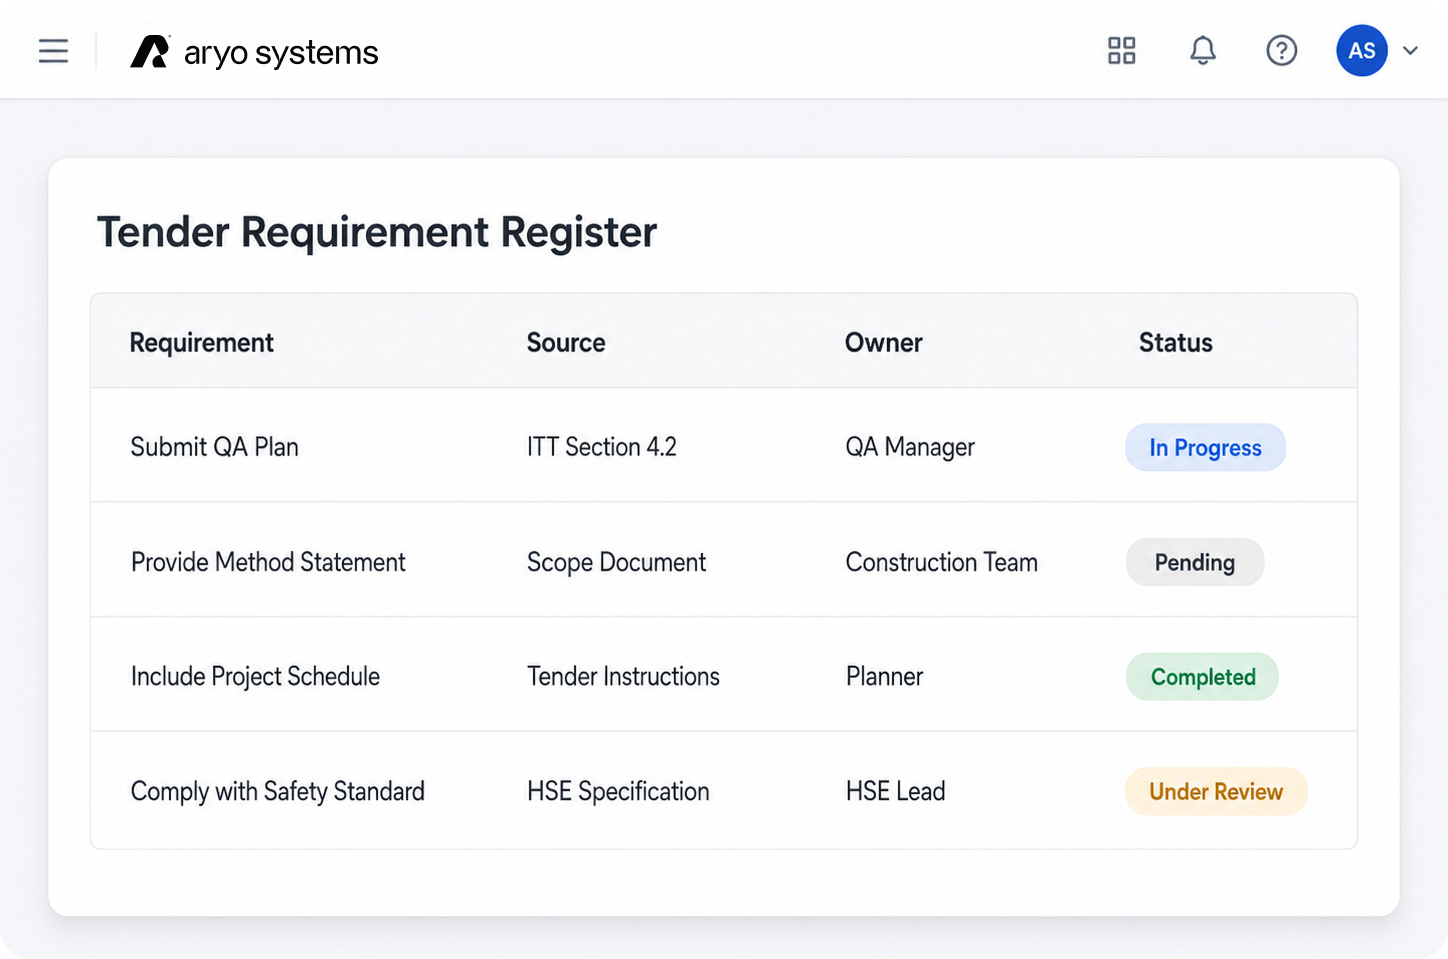Screen dimensions: 1448x959
Task: Click the Tender Instructions source cell
Action: [x=623, y=677]
